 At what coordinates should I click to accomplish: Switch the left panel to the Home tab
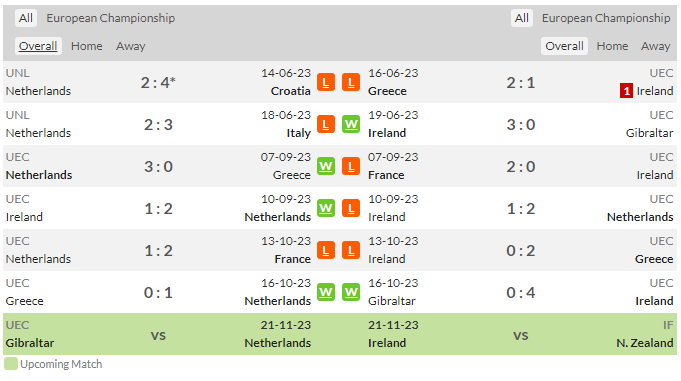tap(87, 46)
